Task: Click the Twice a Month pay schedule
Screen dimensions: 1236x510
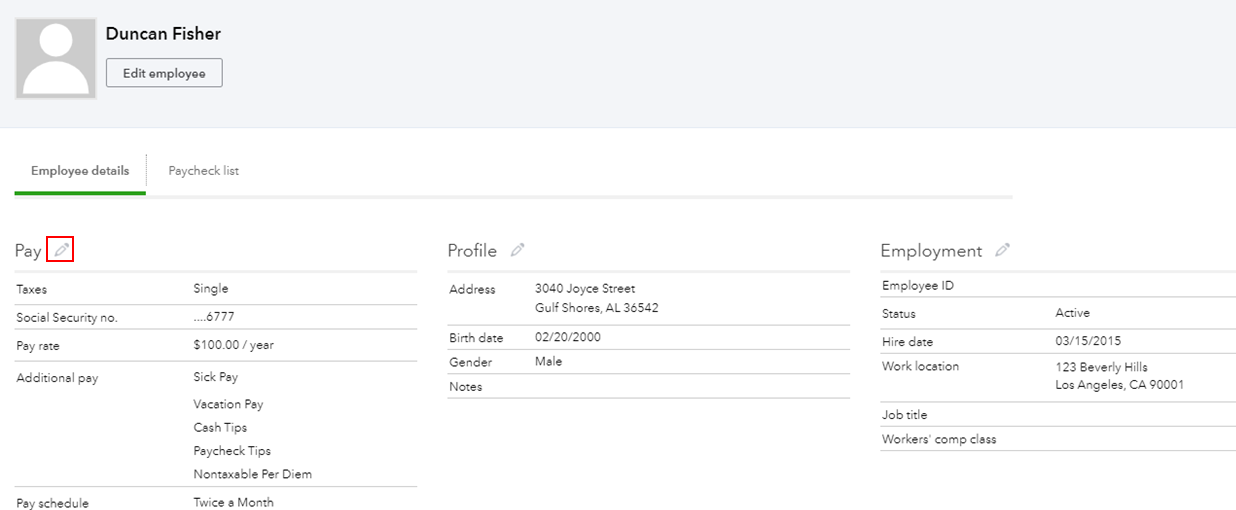Action: point(233,502)
